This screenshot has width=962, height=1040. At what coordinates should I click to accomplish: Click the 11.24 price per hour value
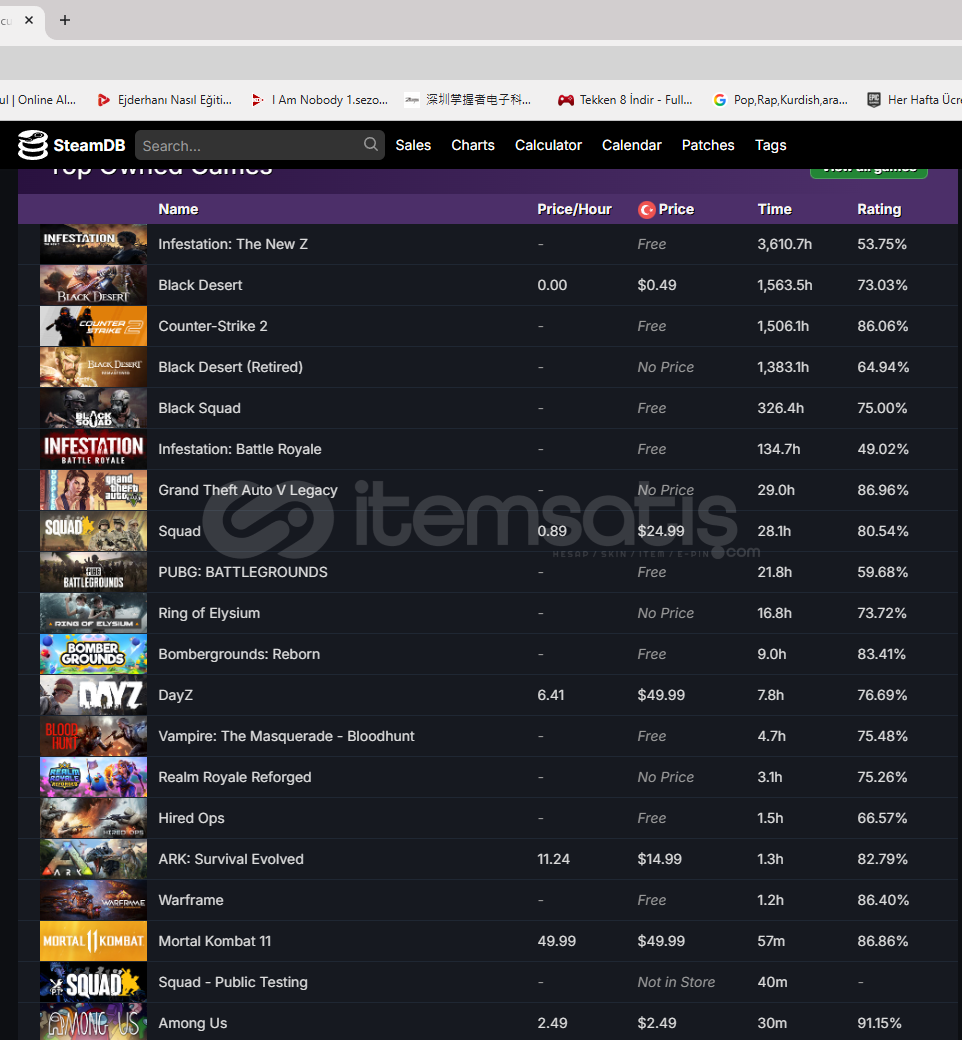pos(553,859)
